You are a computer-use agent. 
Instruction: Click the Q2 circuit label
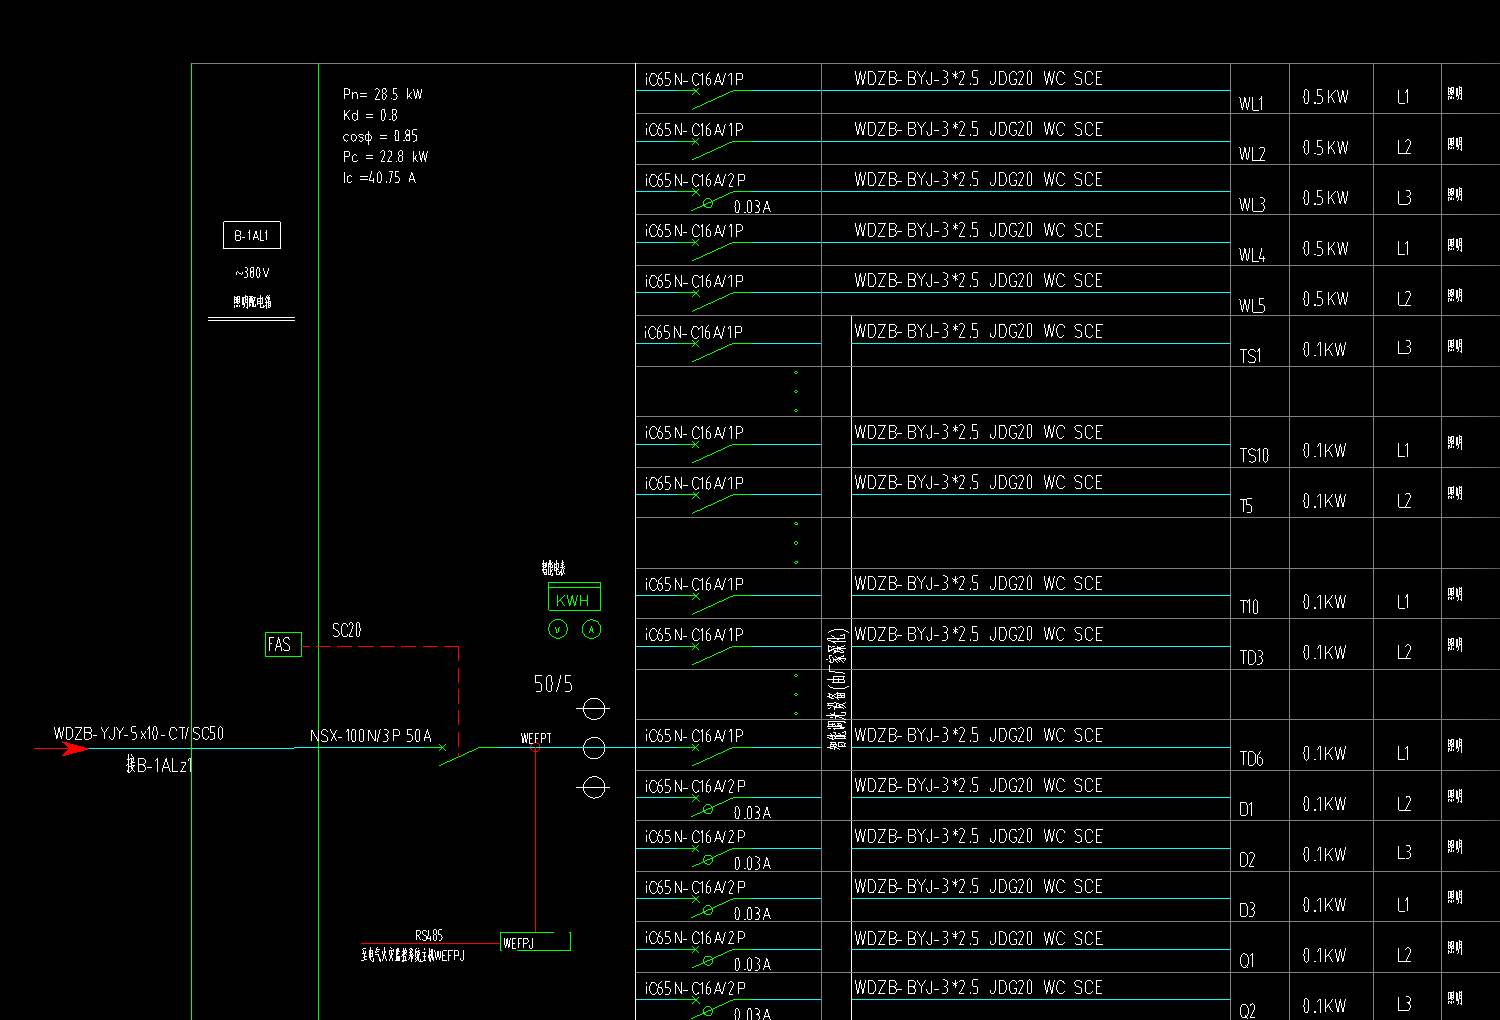click(x=1247, y=1011)
